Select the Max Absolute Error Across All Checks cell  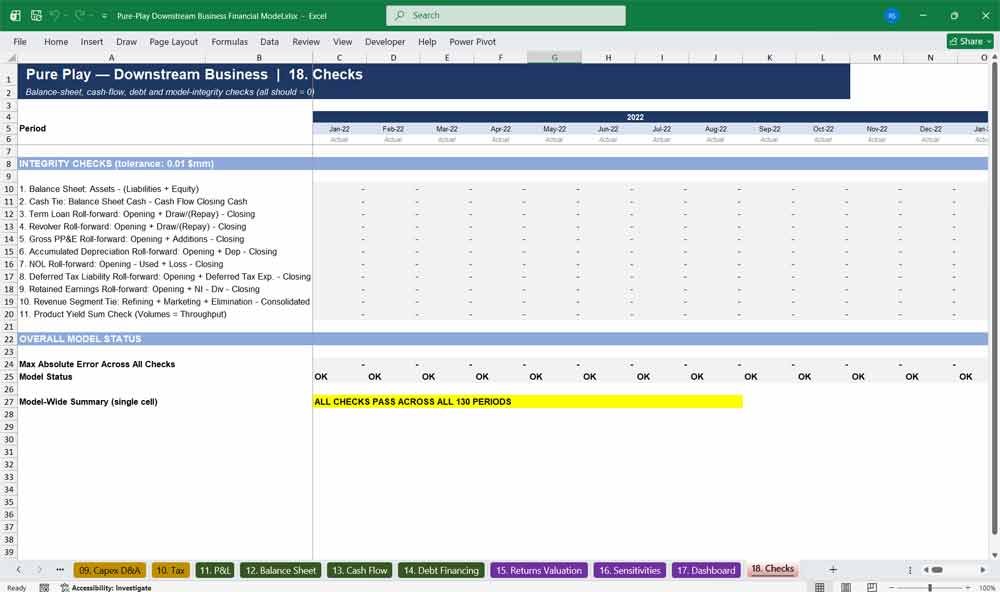click(165, 364)
